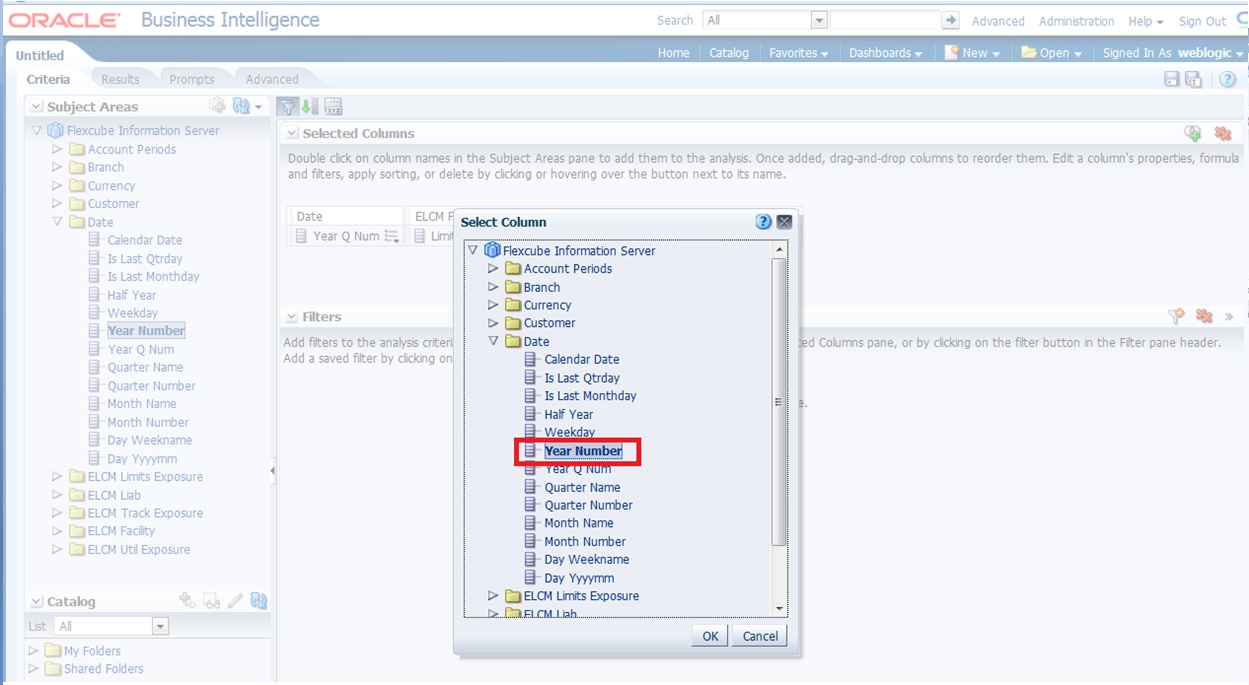Click the sort columns toolbar icon
1249x685 pixels.
pyautogui.click(x=310, y=106)
